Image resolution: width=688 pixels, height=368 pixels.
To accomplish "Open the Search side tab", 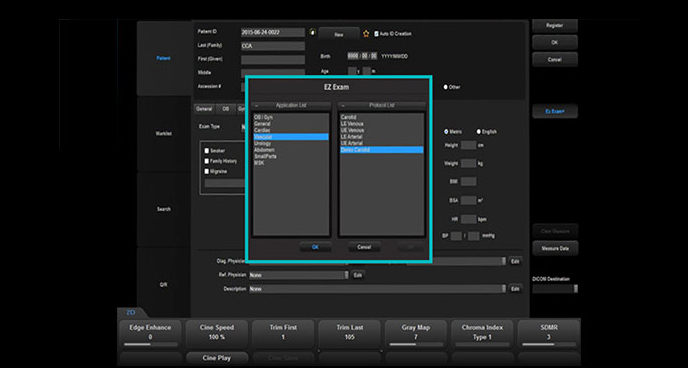I will click(164, 209).
